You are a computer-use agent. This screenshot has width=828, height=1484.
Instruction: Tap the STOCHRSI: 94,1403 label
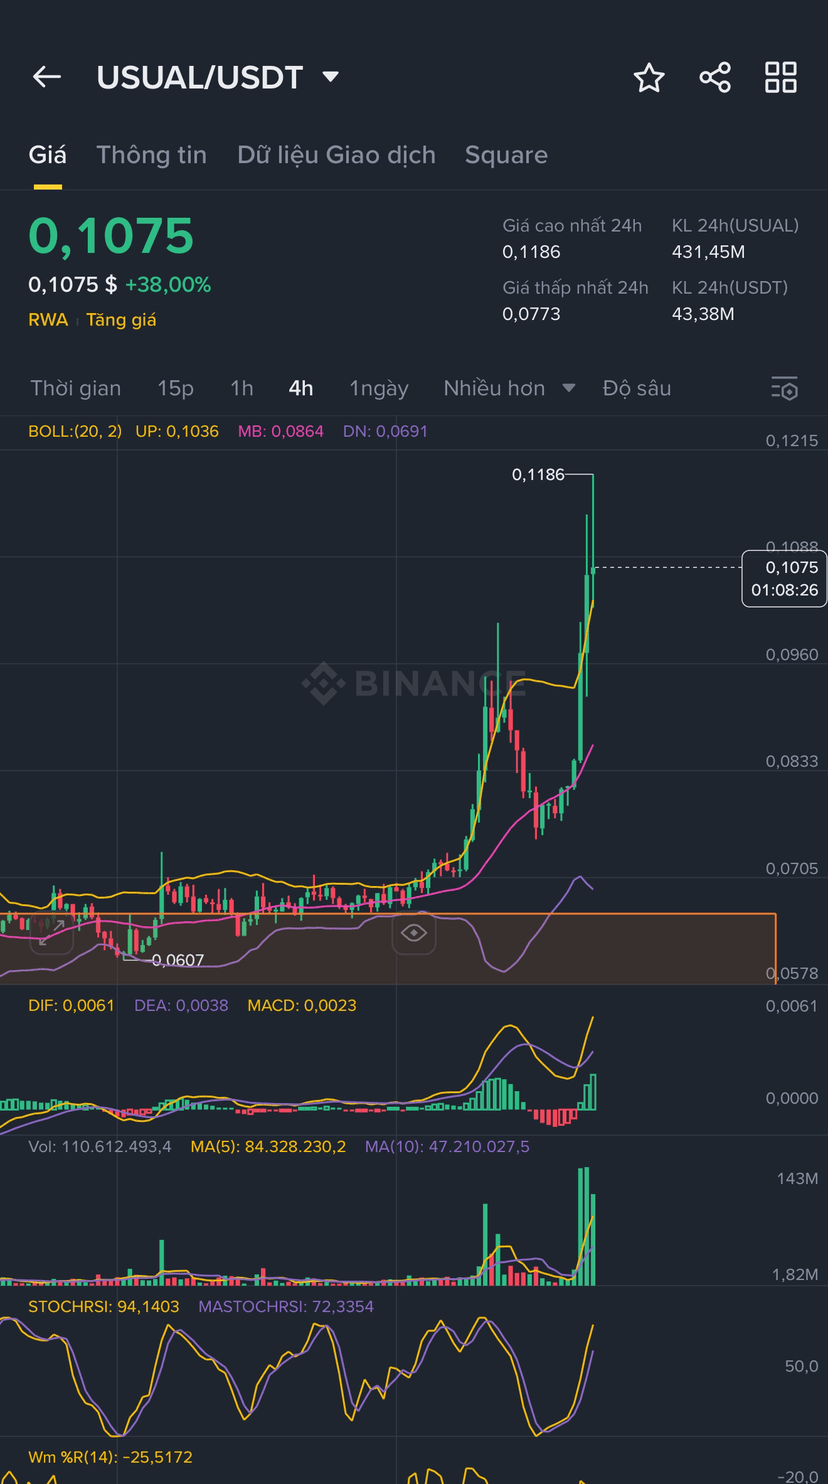[x=104, y=1307]
